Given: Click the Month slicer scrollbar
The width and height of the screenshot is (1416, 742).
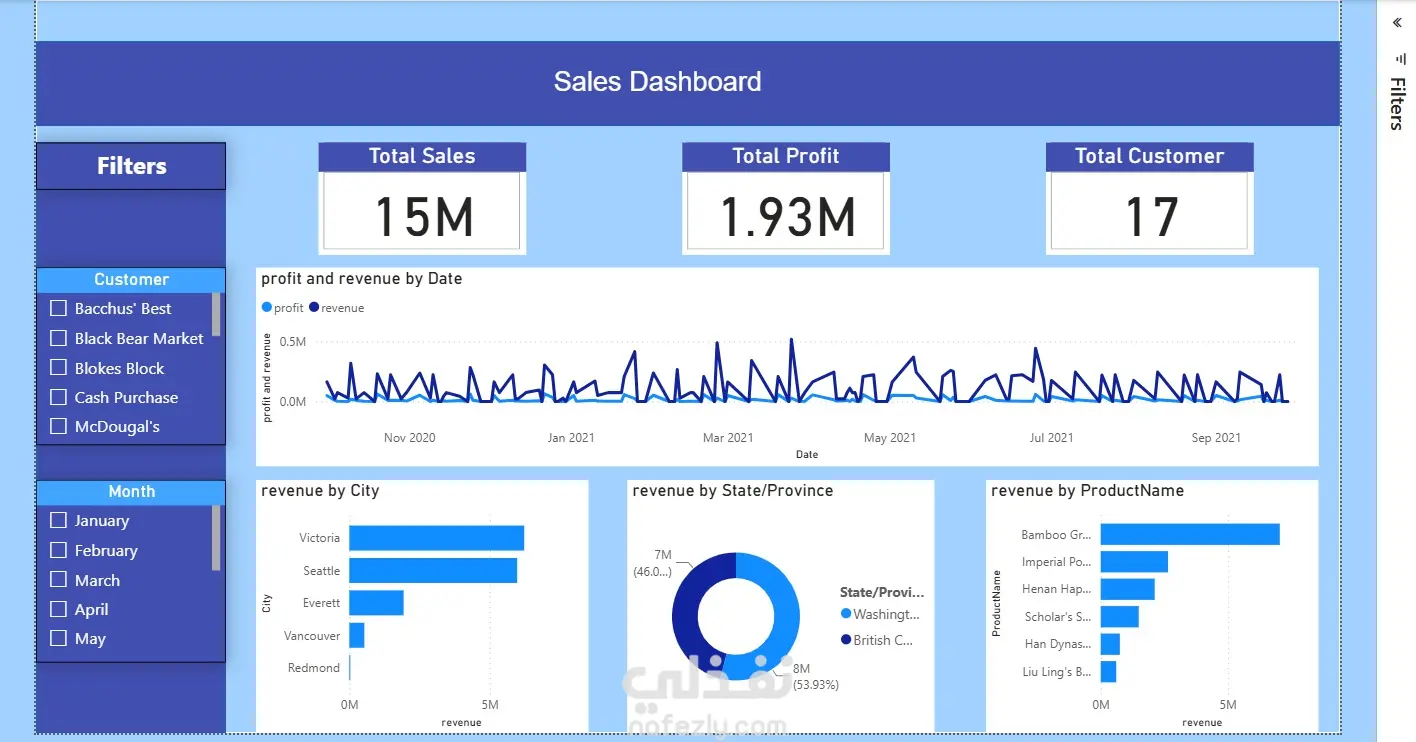Looking at the screenshot, I should tap(216, 538).
